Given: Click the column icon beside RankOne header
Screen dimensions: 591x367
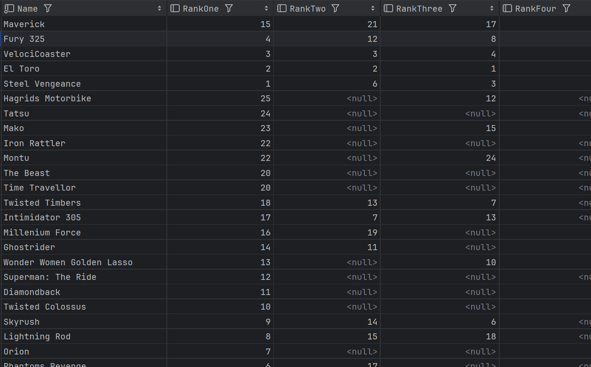Looking at the screenshot, I should tap(175, 8).
